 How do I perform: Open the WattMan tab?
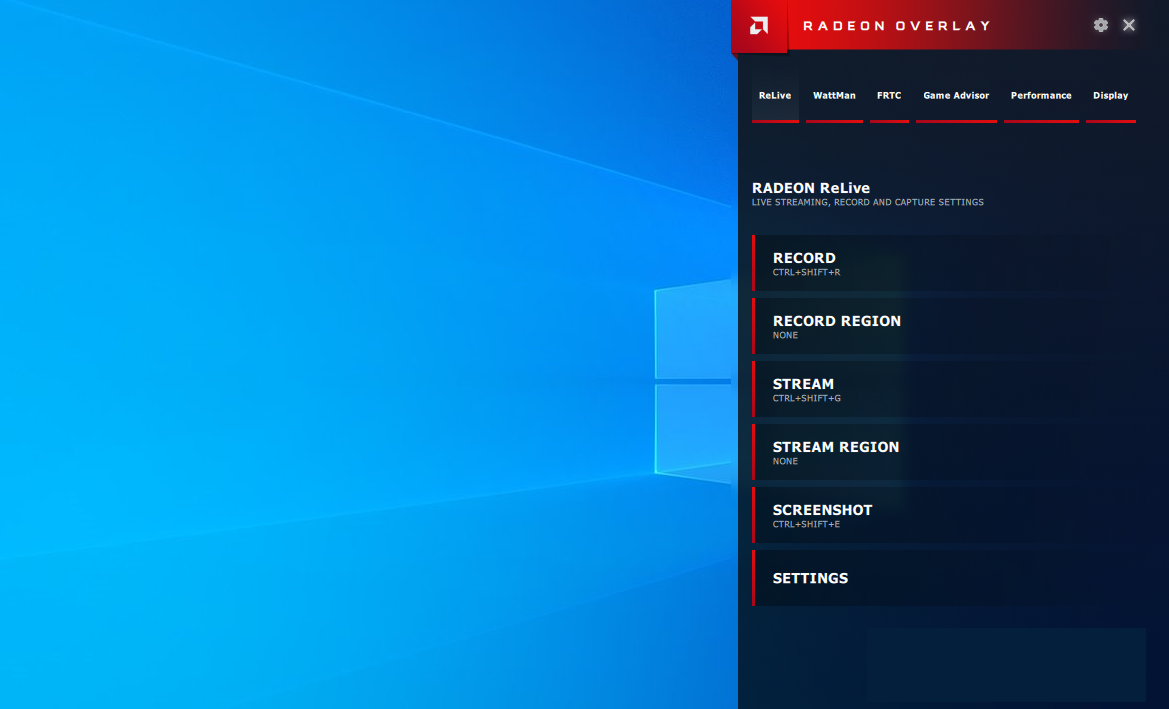(x=834, y=96)
